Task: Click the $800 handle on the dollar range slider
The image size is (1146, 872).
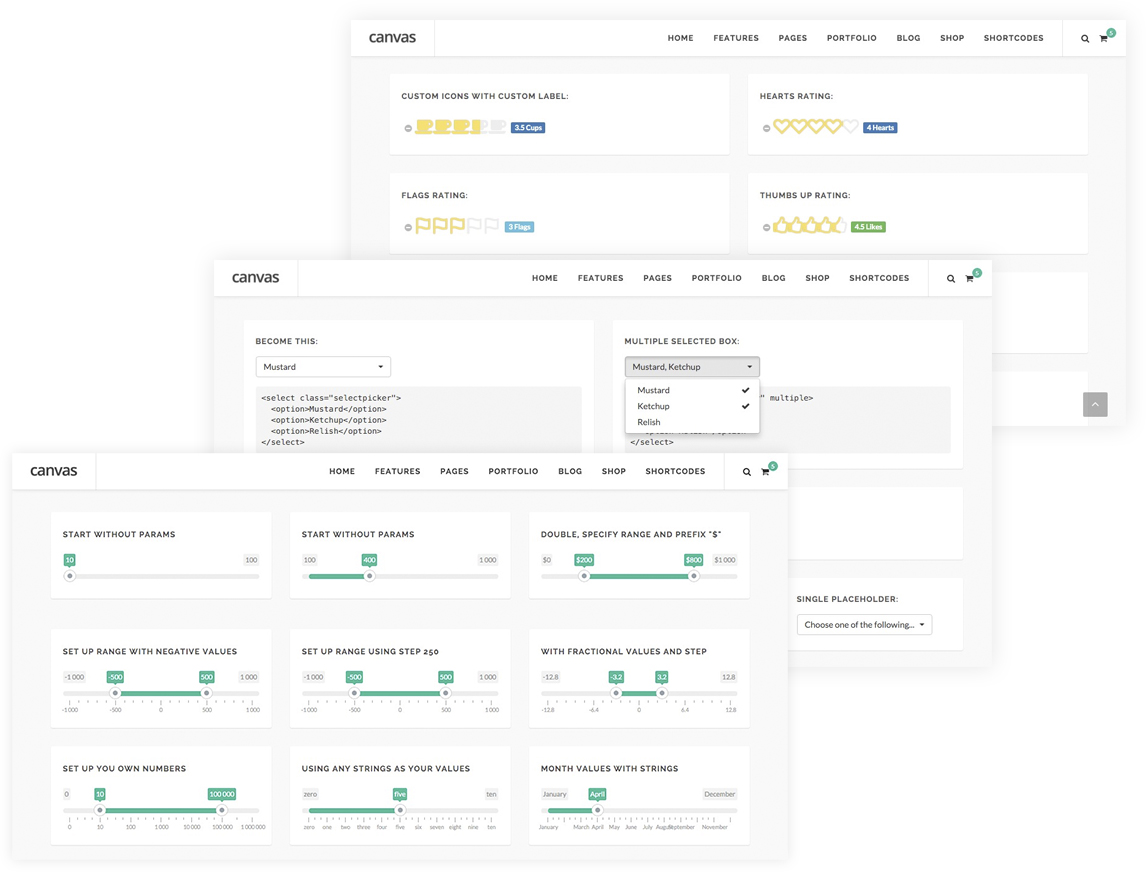Action: (x=693, y=576)
